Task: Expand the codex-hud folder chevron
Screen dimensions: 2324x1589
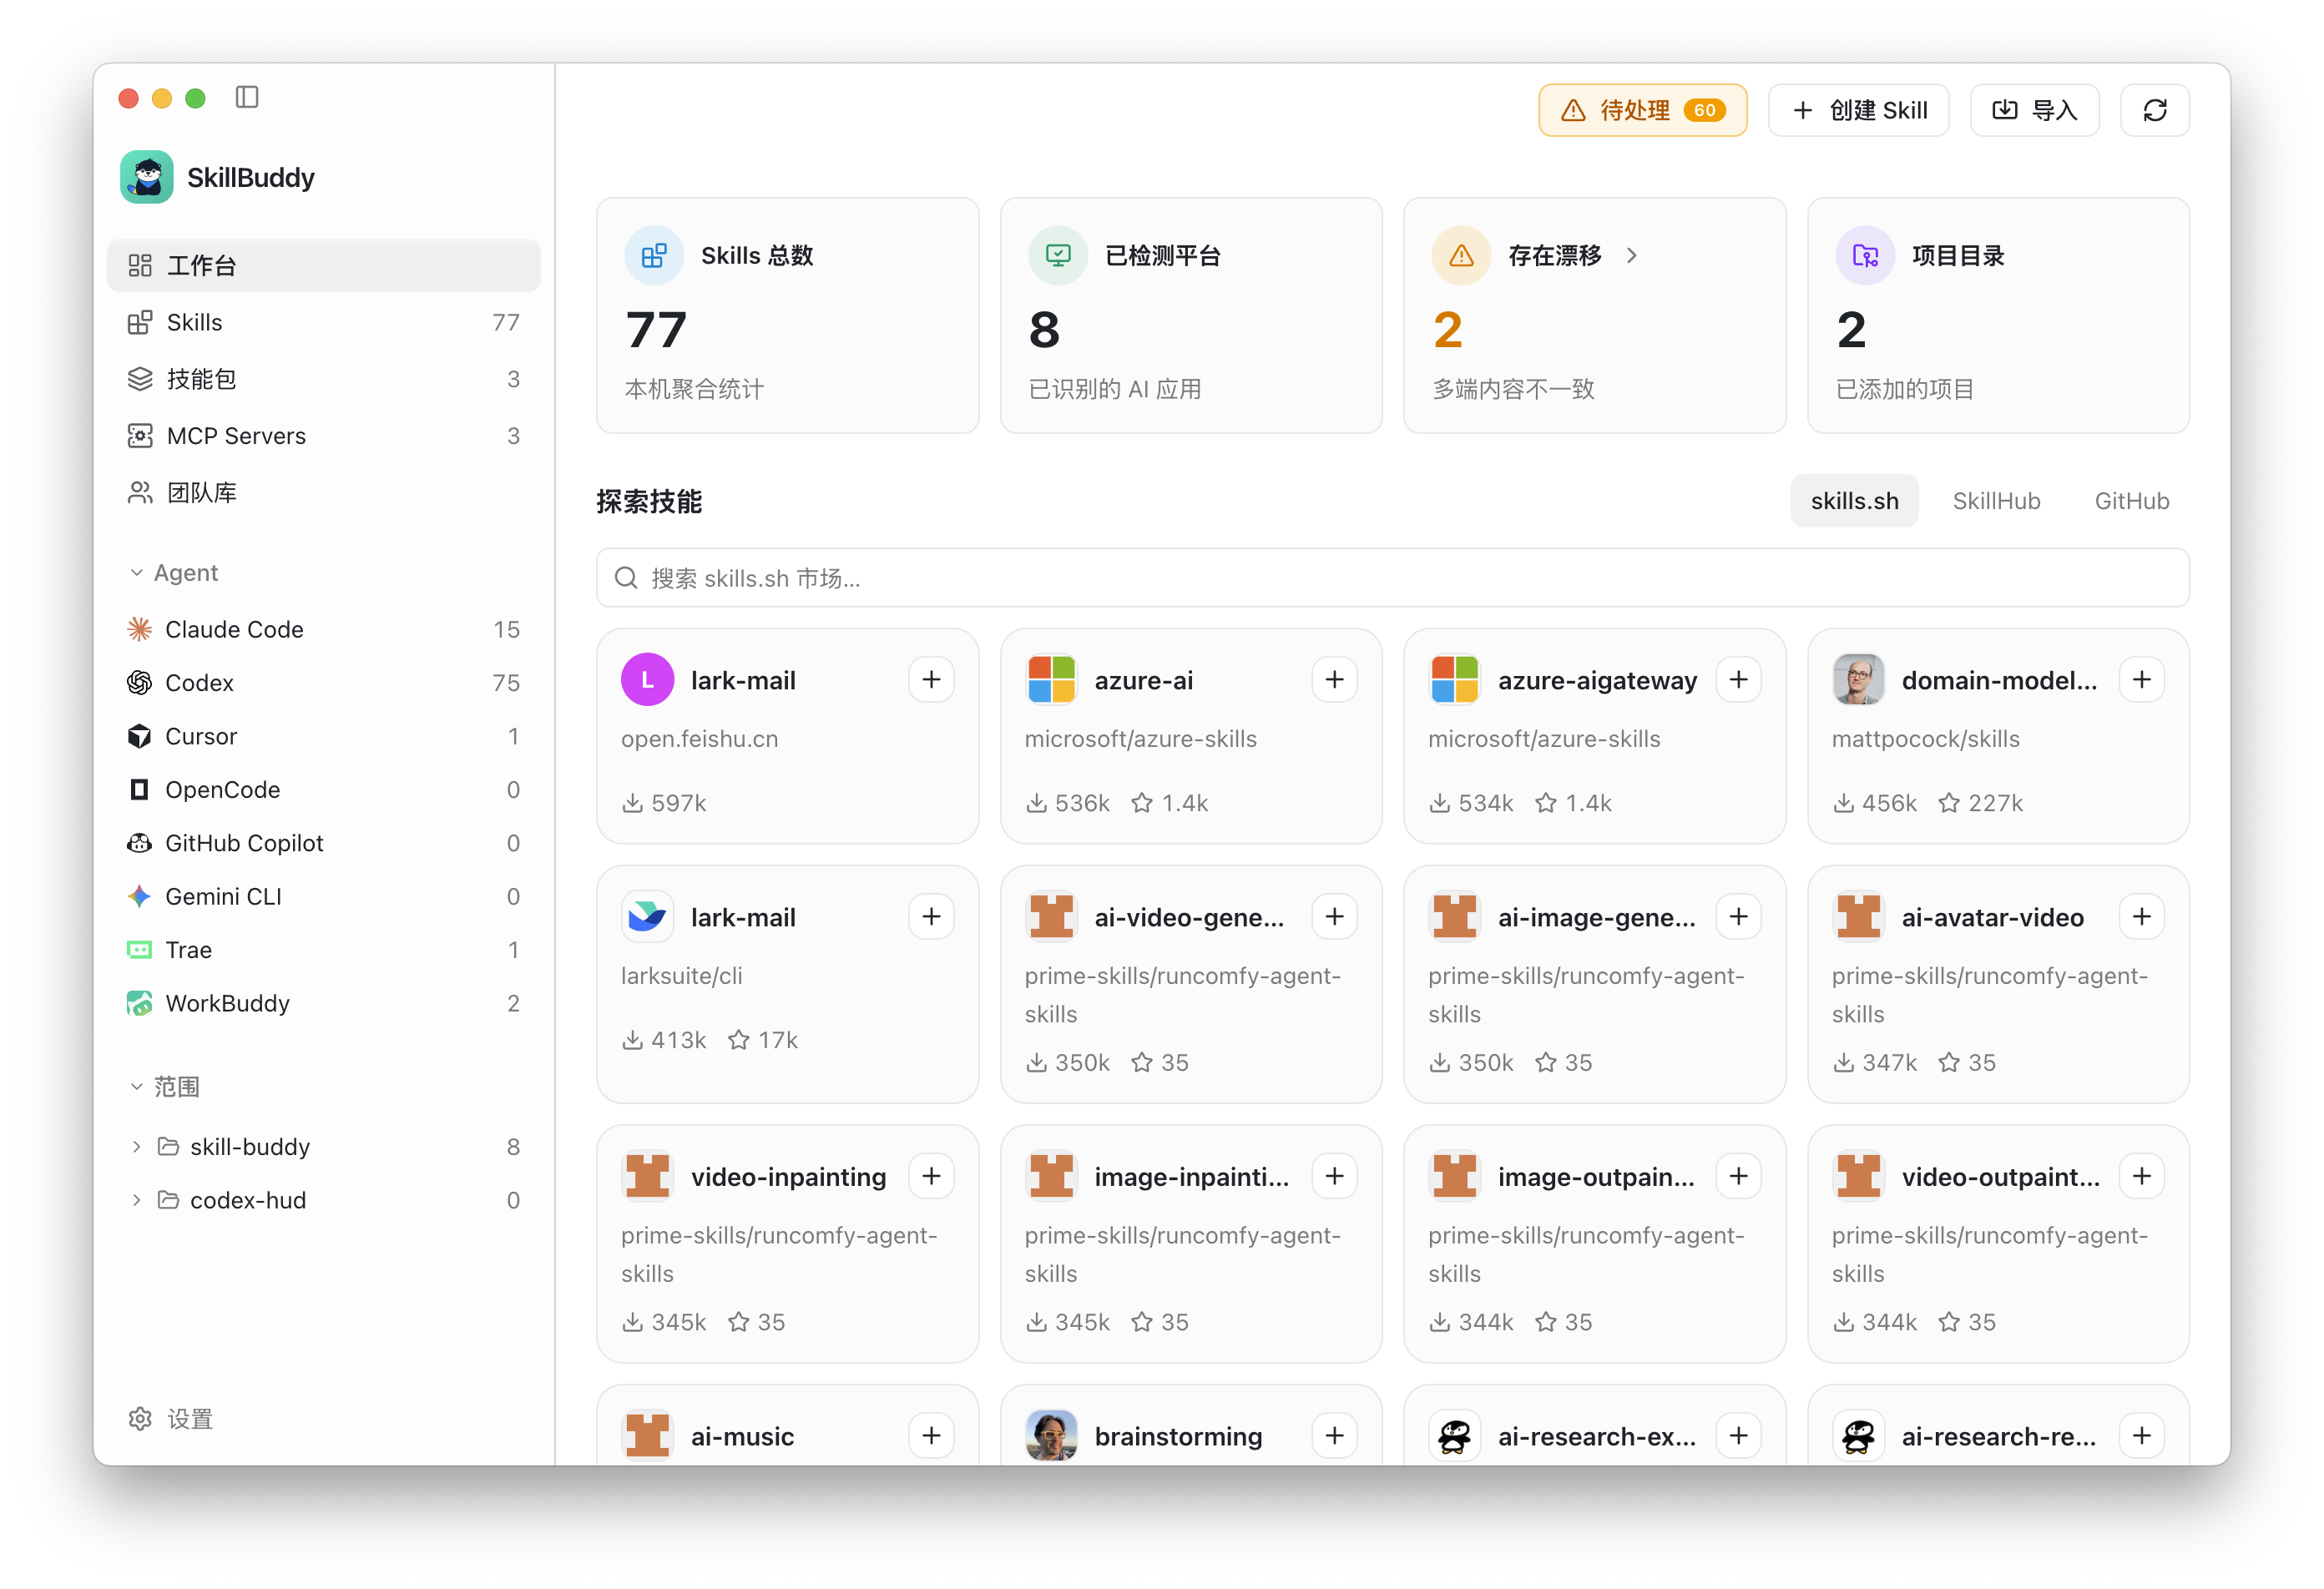Action: pos(136,1200)
